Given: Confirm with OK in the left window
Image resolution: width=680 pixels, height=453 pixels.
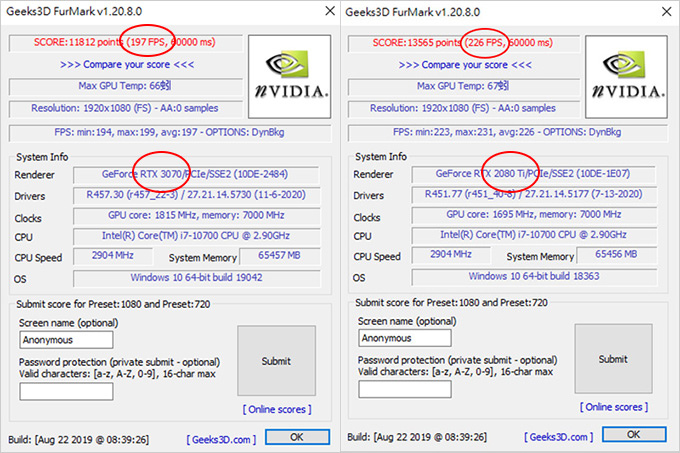Looking at the screenshot, I should (x=297, y=437).
